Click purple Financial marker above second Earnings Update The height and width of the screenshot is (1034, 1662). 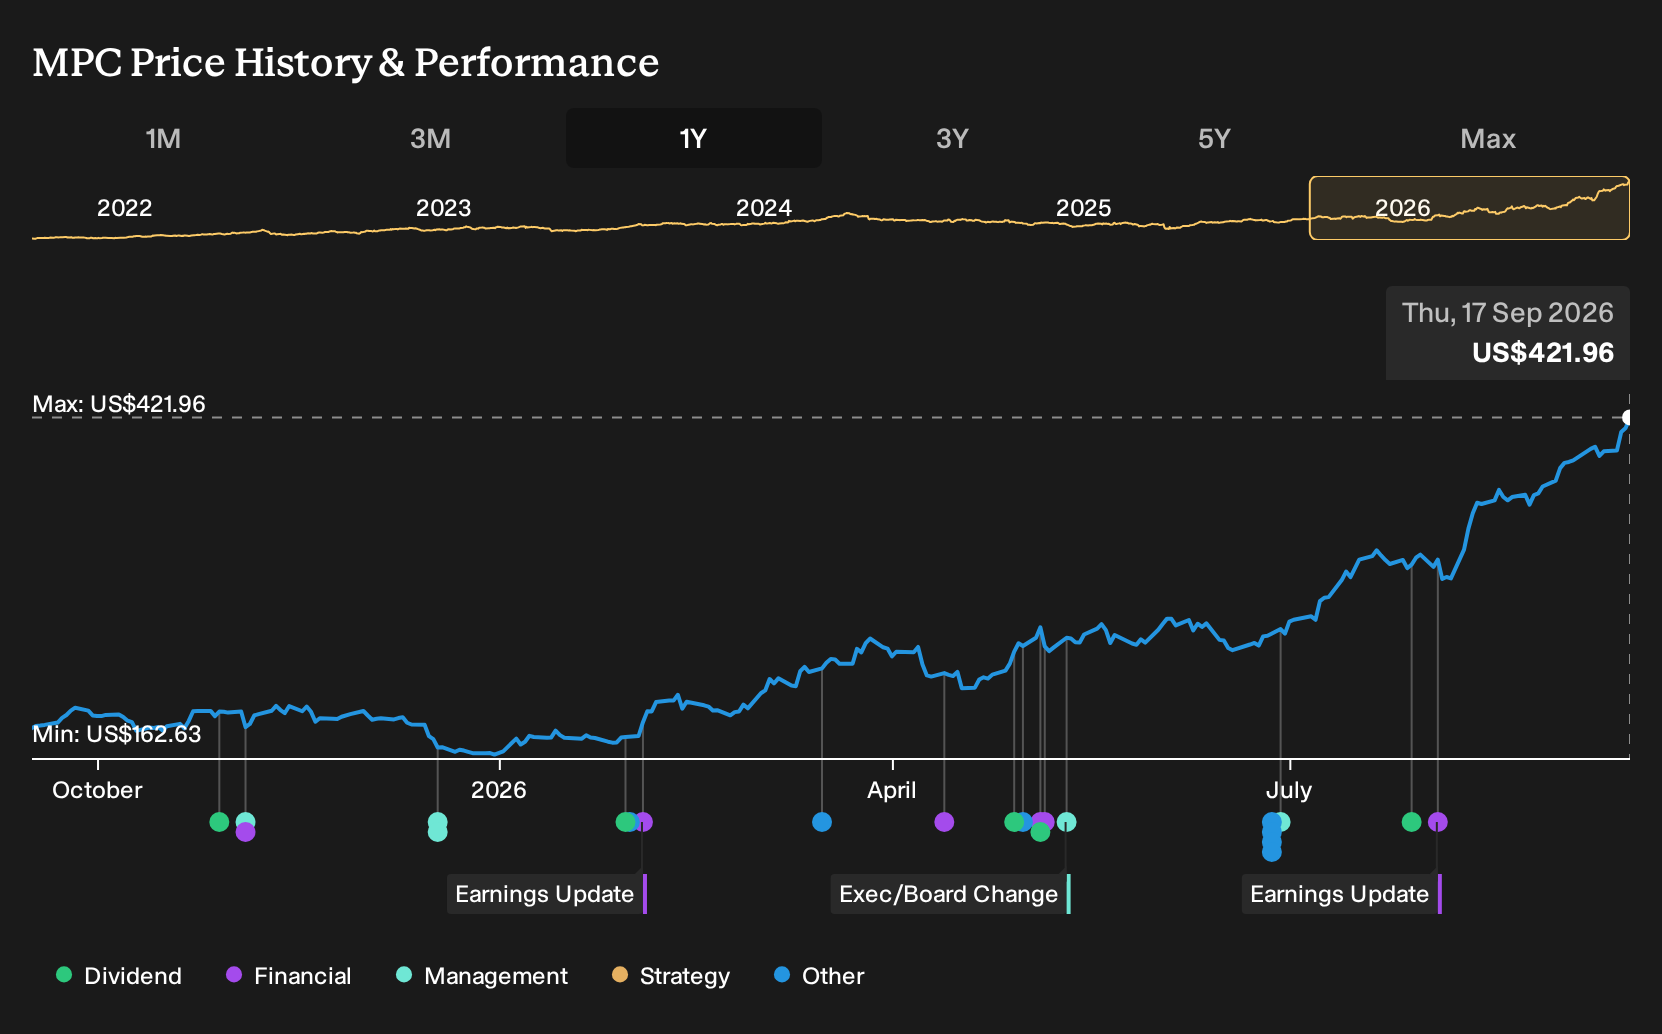click(x=1438, y=822)
